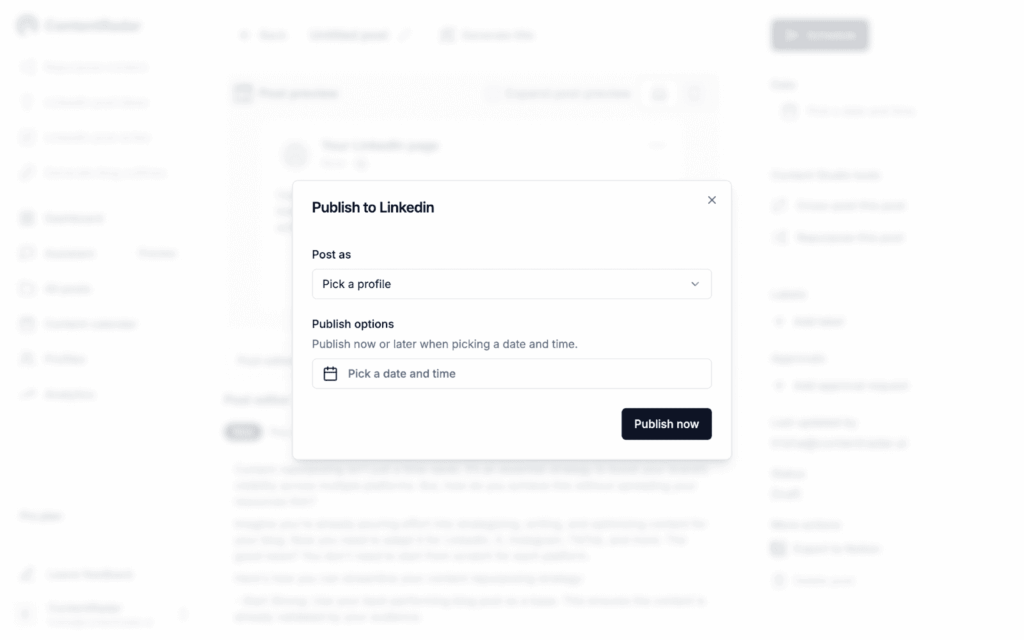Click Leave feedback in the sidebar
1024x640 pixels.
tap(89, 575)
